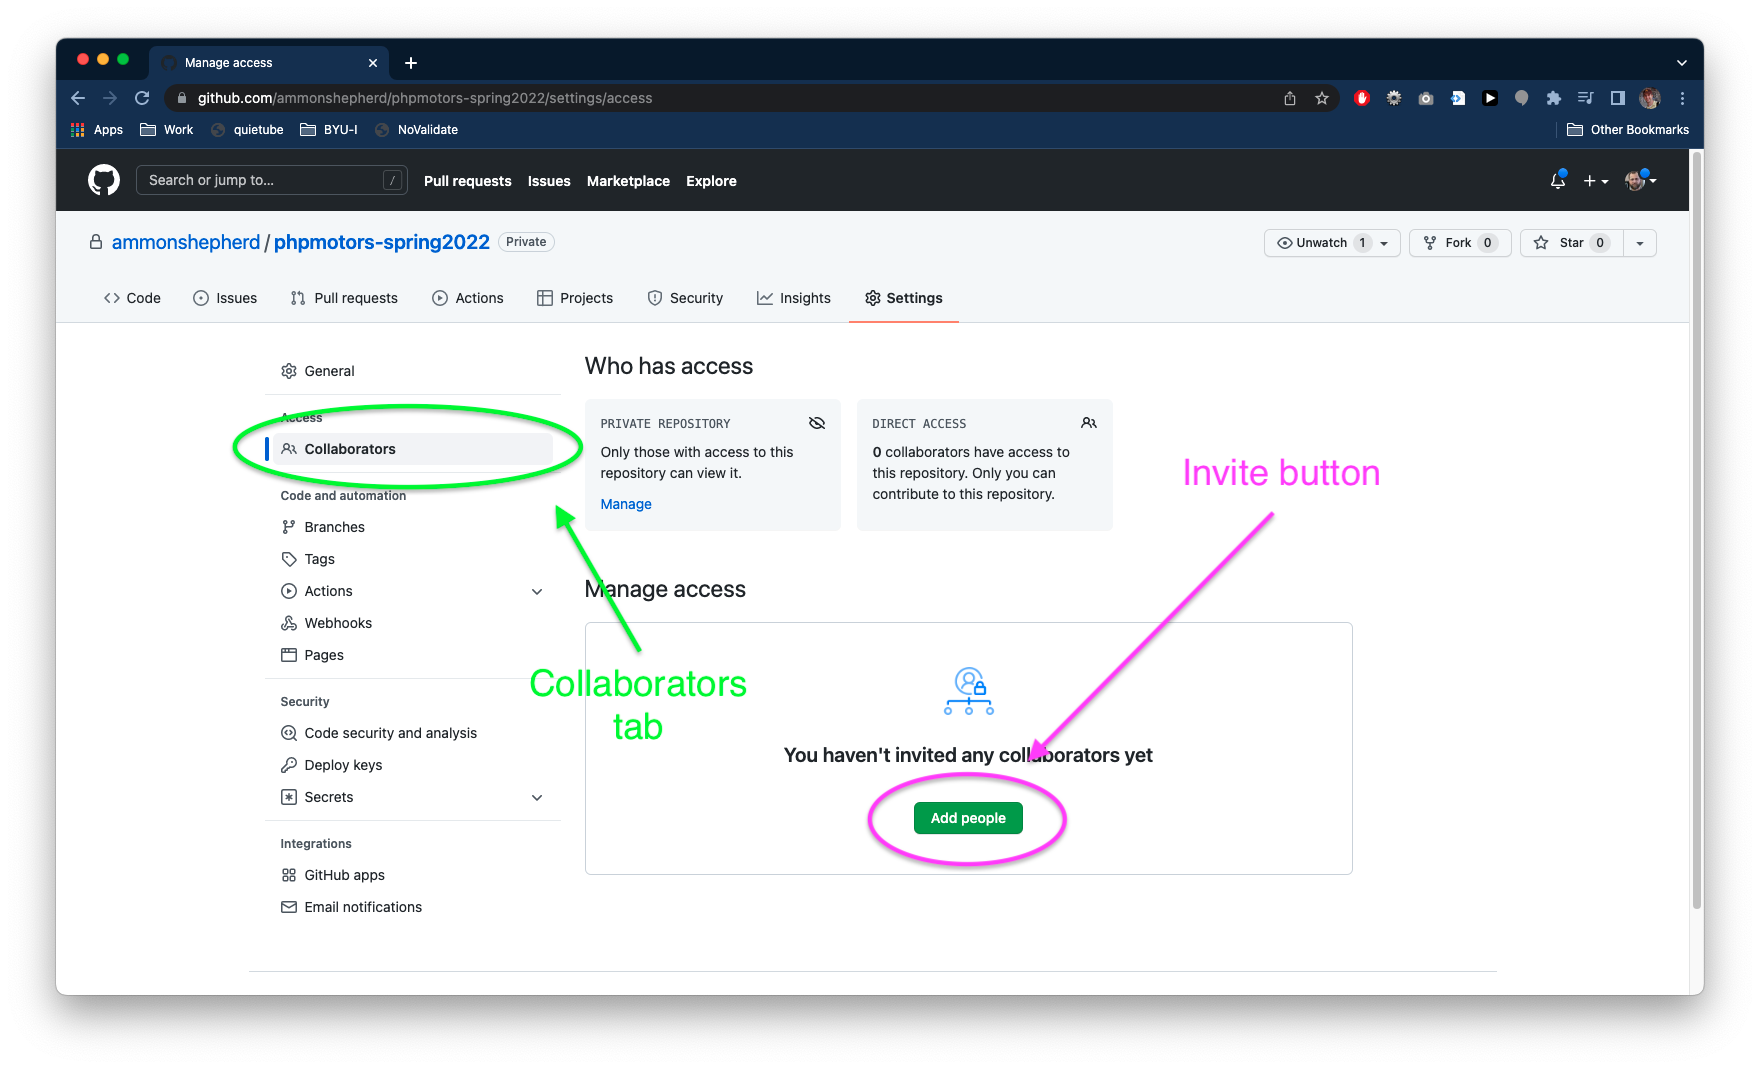Click the Manage visibility link
The image size is (1760, 1069).
[x=626, y=504]
